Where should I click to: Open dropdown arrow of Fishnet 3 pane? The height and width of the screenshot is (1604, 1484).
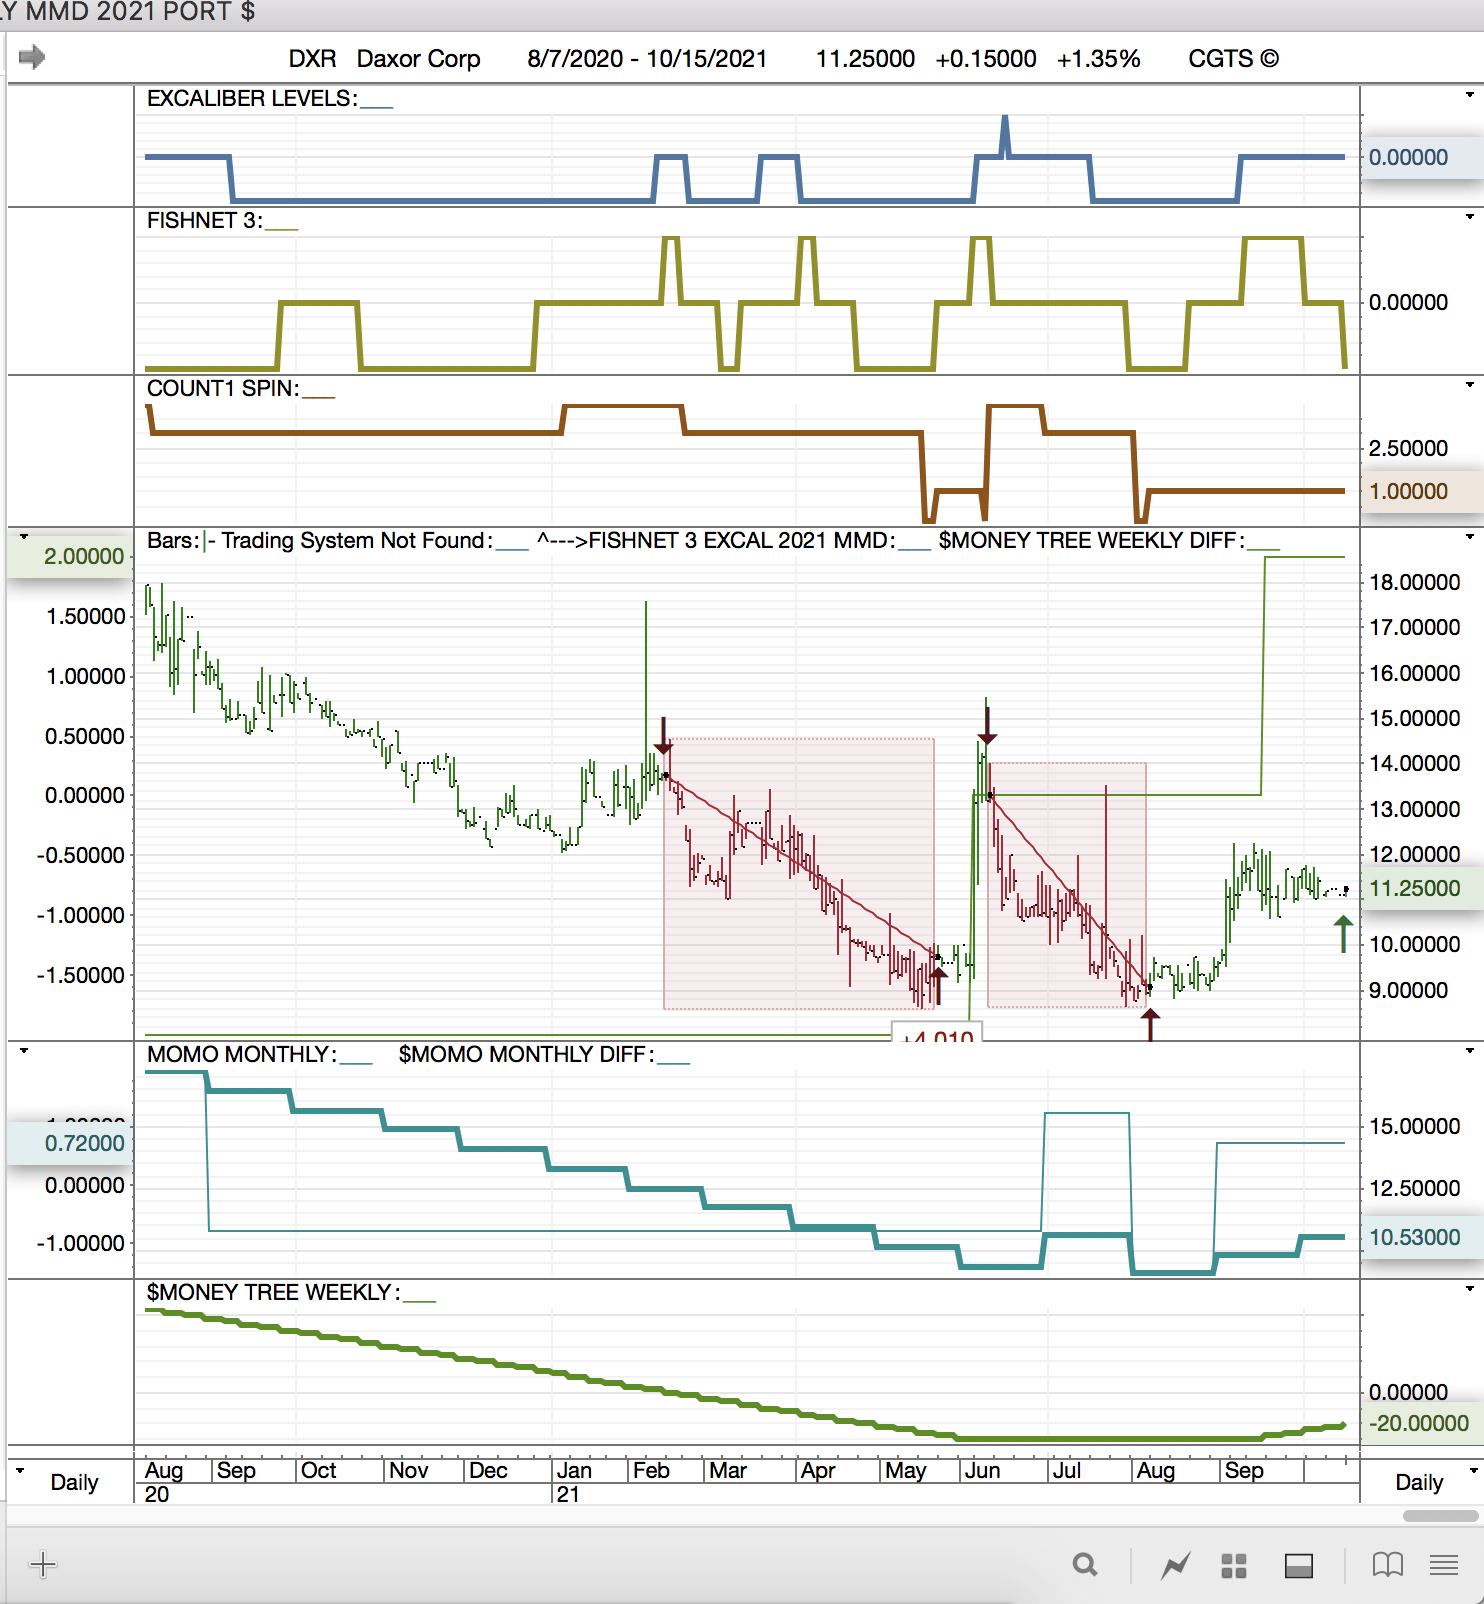[x=1470, y=217]
